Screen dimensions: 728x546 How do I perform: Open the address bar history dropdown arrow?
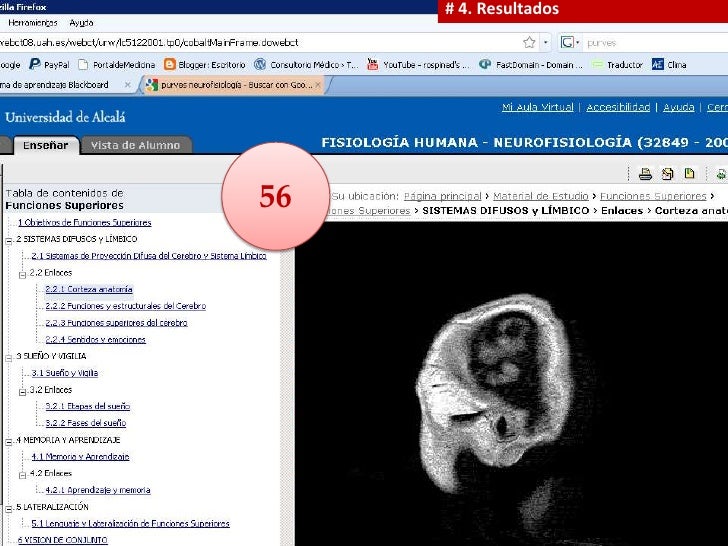[546, 43]
